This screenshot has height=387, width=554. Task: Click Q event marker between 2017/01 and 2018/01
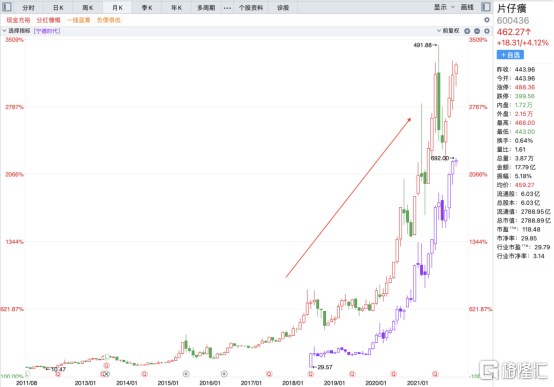(x=269, y=374)
